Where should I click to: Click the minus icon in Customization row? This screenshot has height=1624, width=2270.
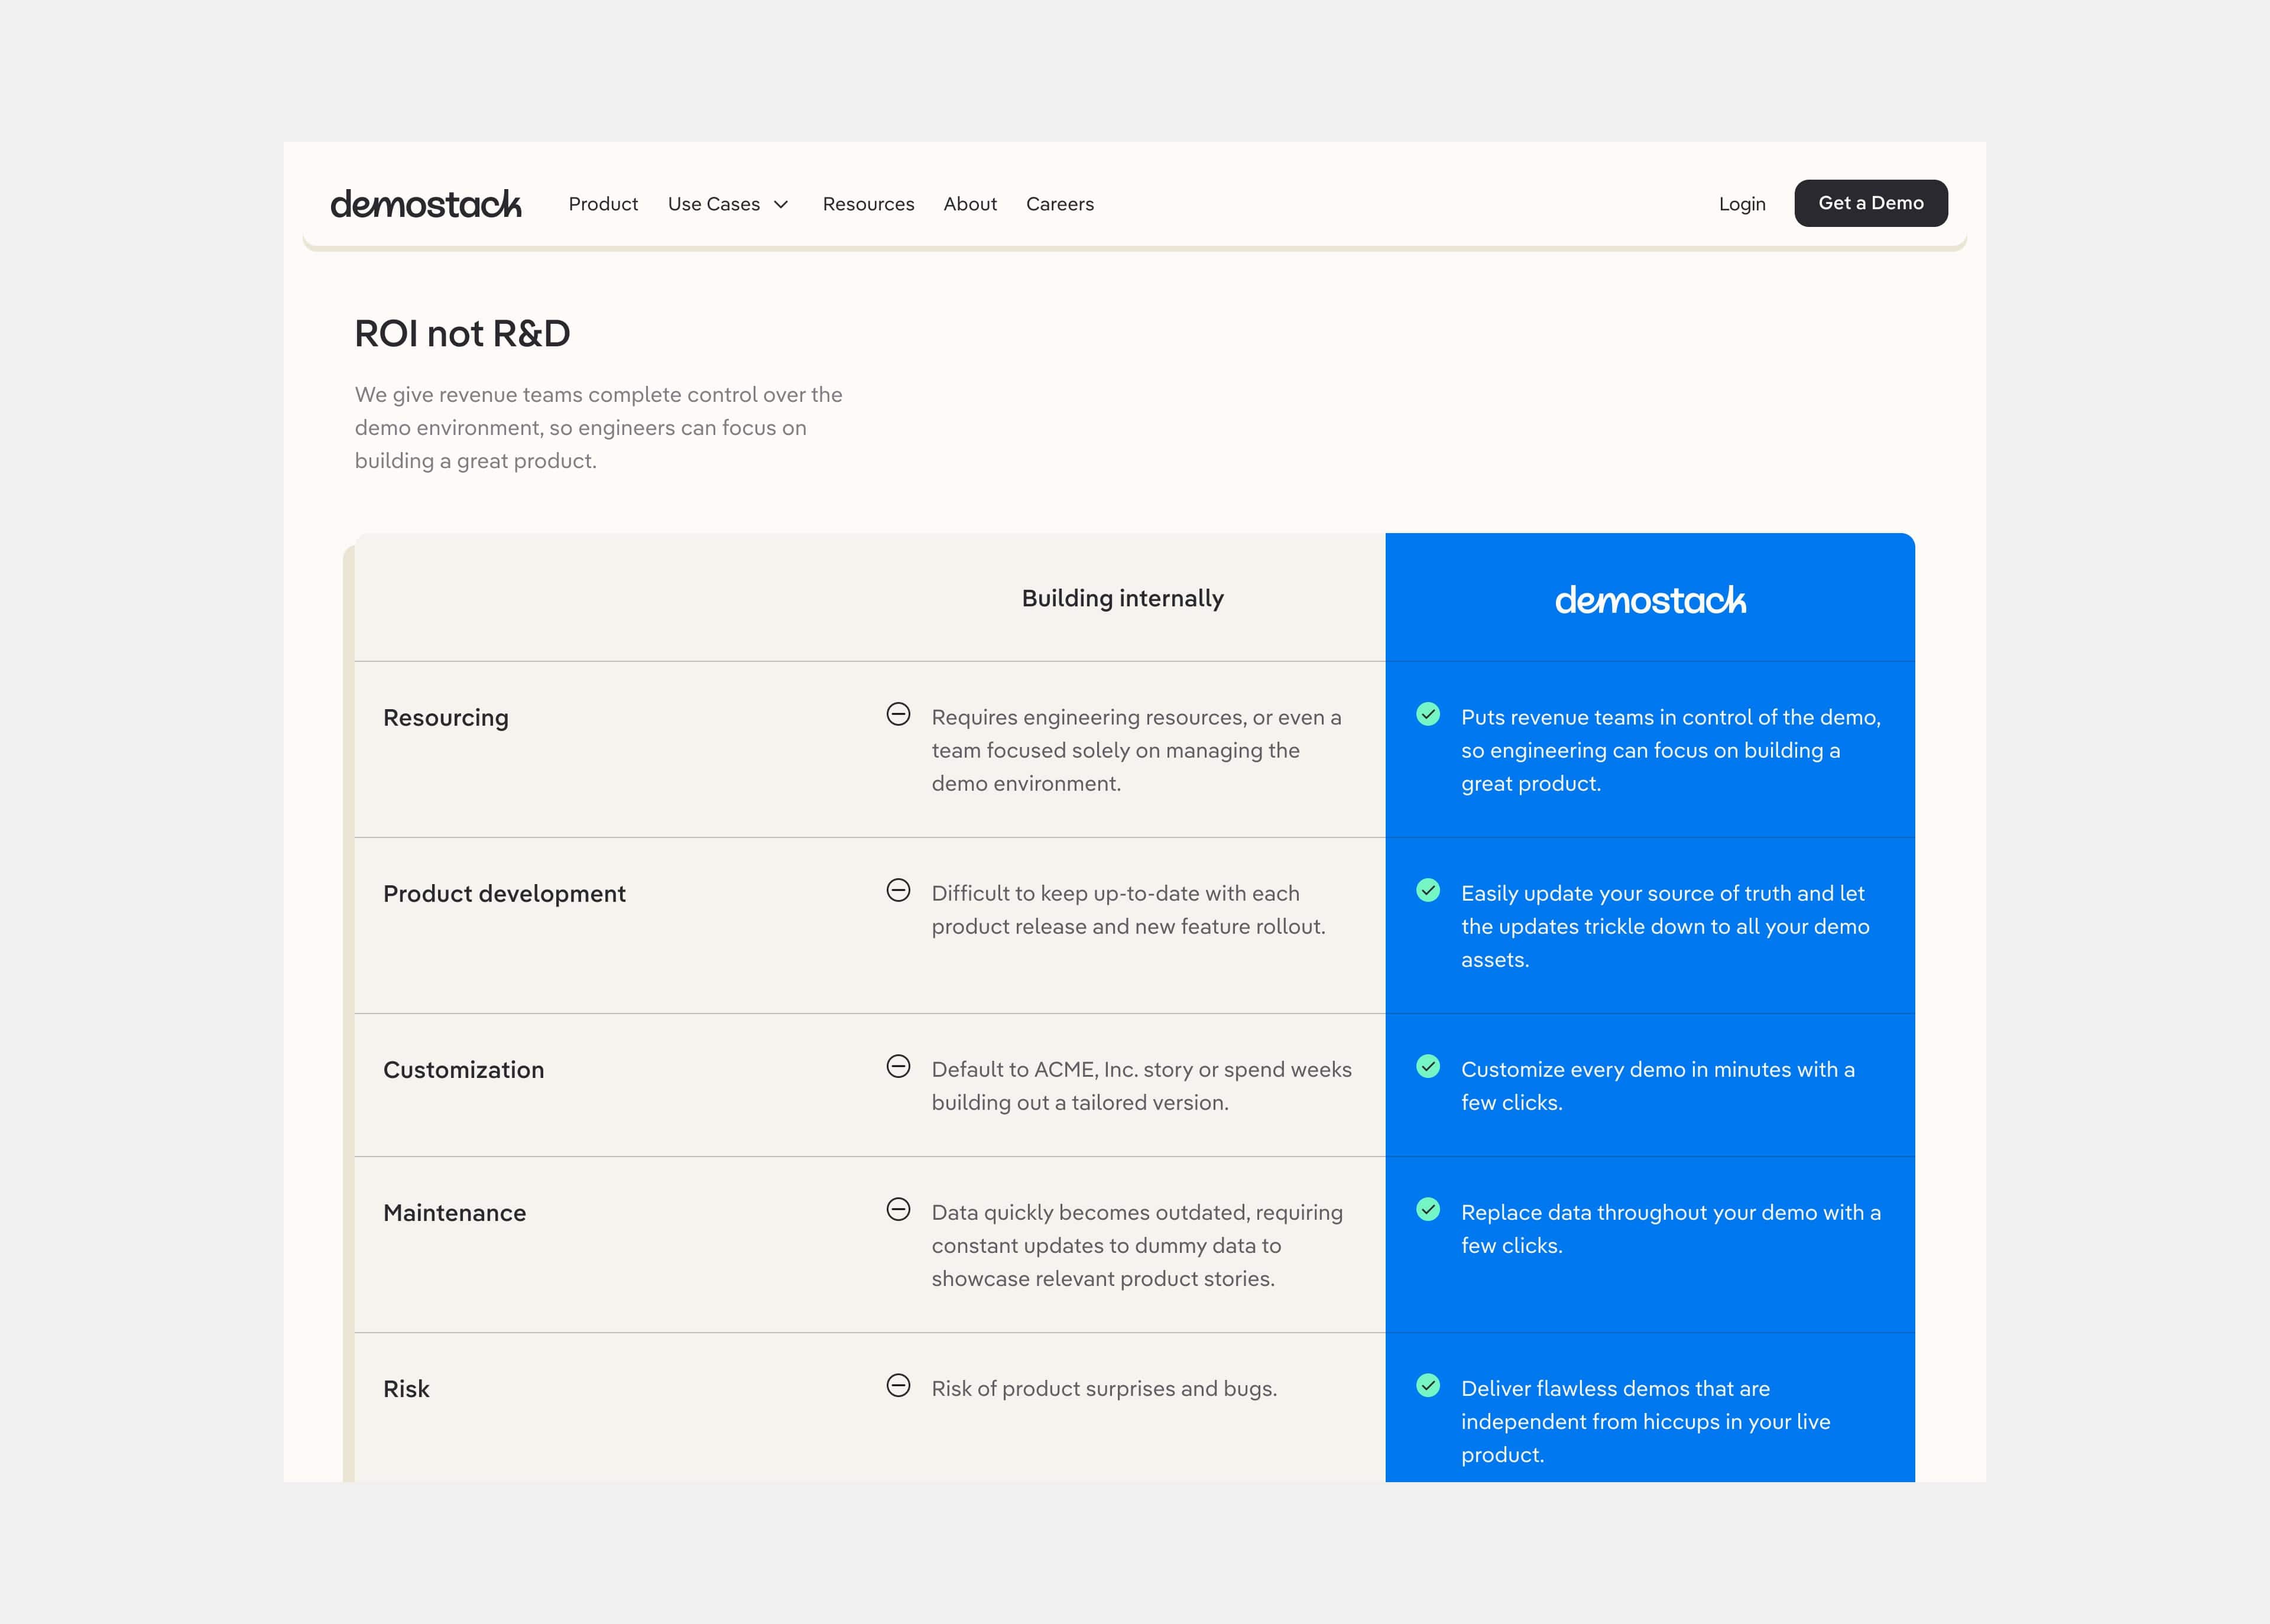[x=898, y=1066]
